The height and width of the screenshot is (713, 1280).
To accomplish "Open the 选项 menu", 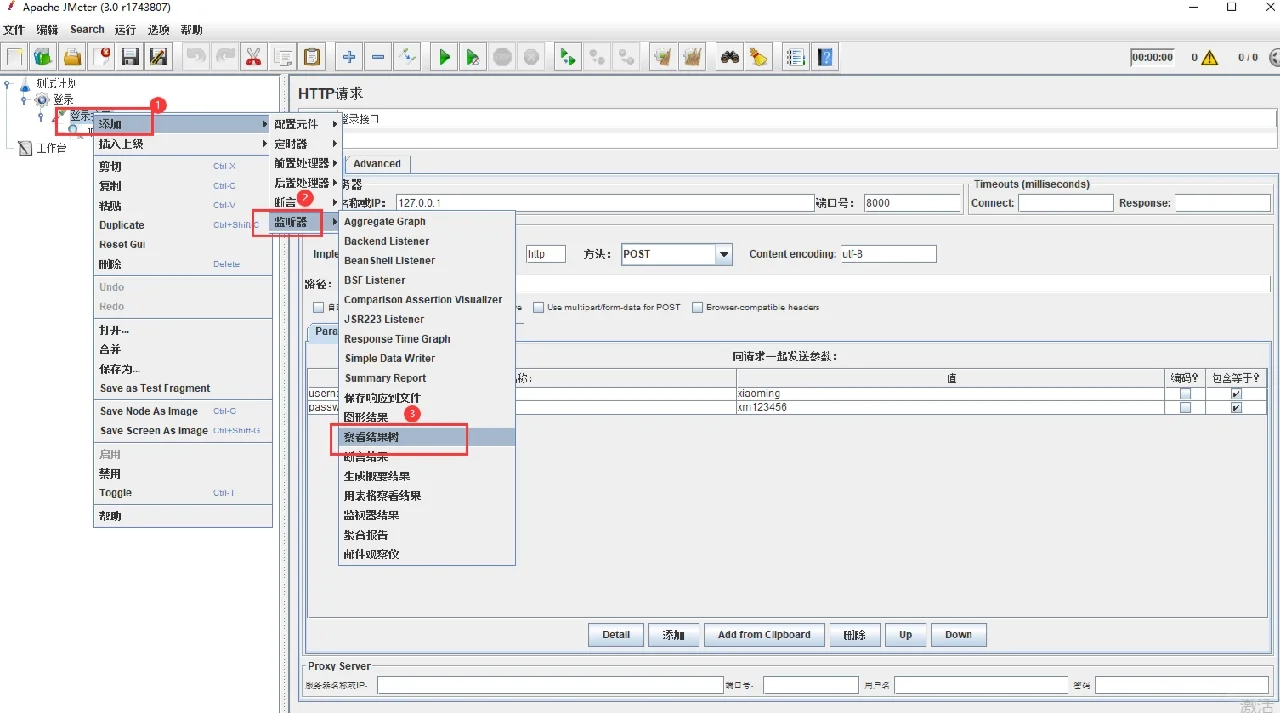I will click(x=158, y=30).
